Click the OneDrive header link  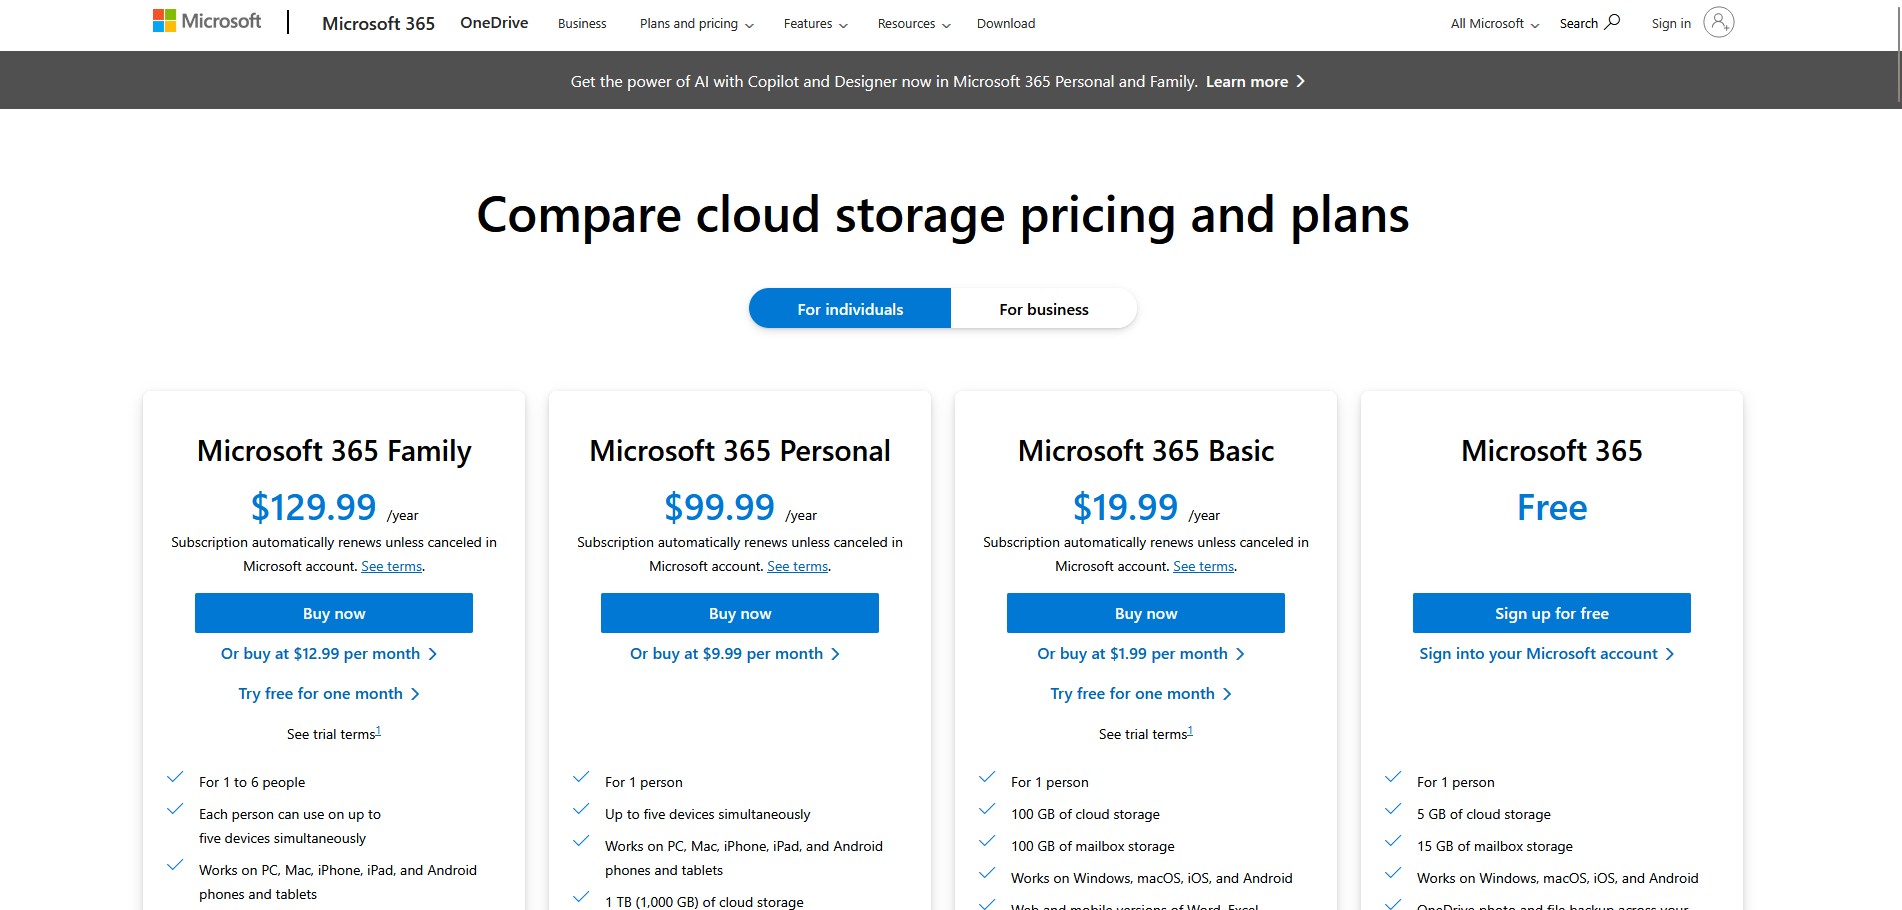tap(494, 23)
